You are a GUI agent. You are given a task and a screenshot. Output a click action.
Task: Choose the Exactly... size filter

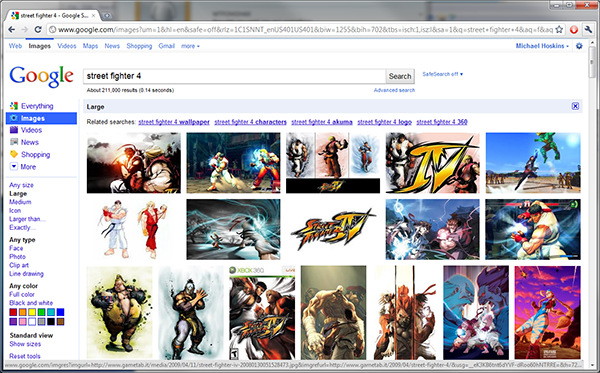pyautogui.click(x=22, y=227)
